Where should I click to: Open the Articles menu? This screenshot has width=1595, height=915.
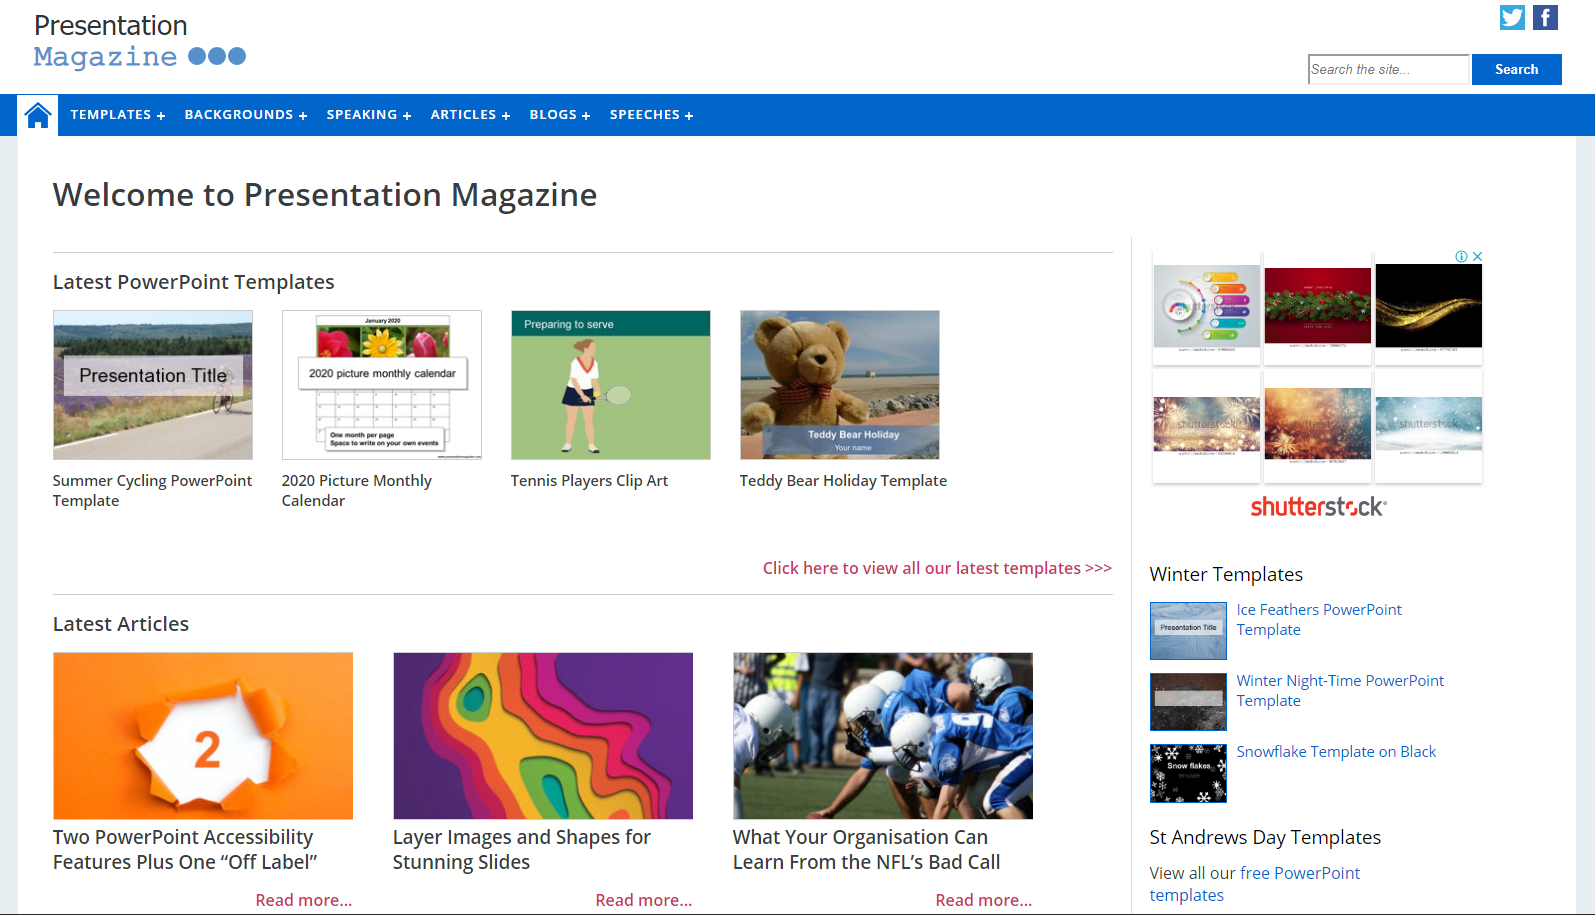[470, 115]
